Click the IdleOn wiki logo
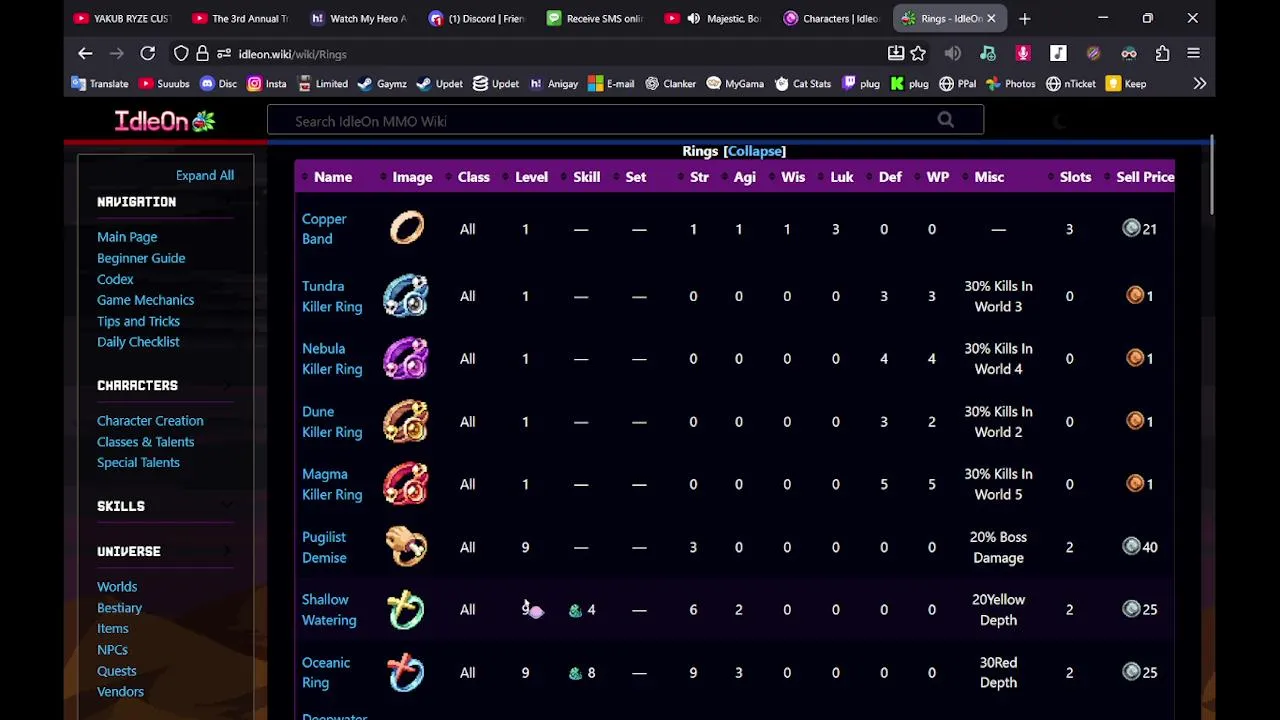This screenshot has width=1280, height=720. pos(165,121)
